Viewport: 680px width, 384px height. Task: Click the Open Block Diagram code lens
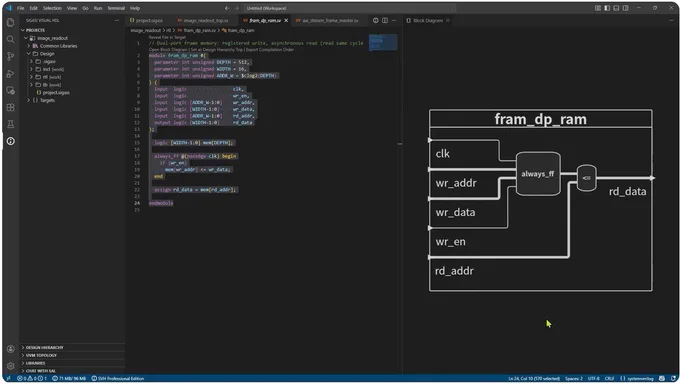point(169,50)
